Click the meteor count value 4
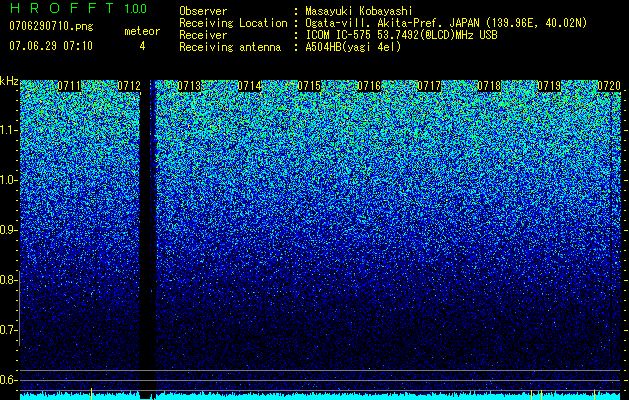 pyautogui.click(x=142, y=46)
